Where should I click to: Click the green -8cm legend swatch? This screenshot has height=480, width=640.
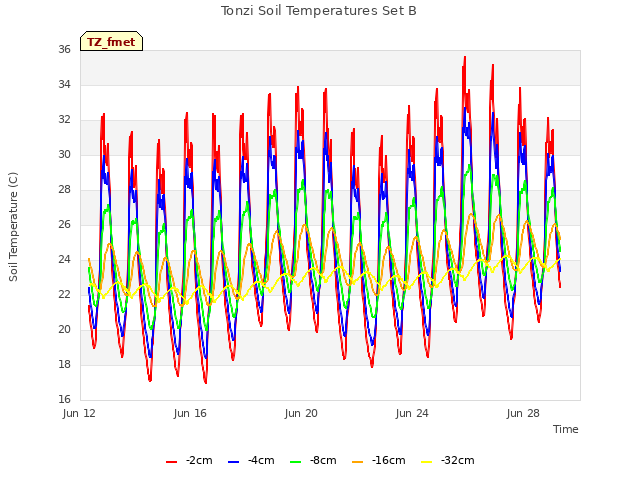click(295, 462)
